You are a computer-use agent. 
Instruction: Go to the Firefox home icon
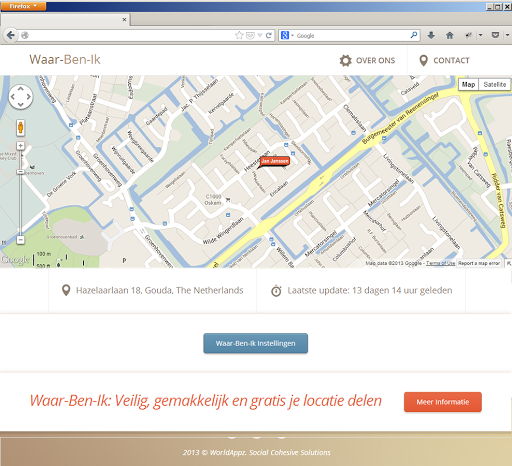click(450, 35)
